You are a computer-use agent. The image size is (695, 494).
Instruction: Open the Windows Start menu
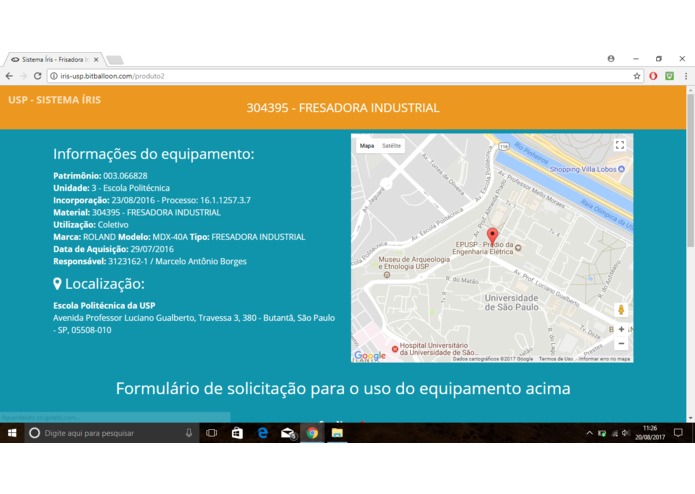click(x=12, y=433)
